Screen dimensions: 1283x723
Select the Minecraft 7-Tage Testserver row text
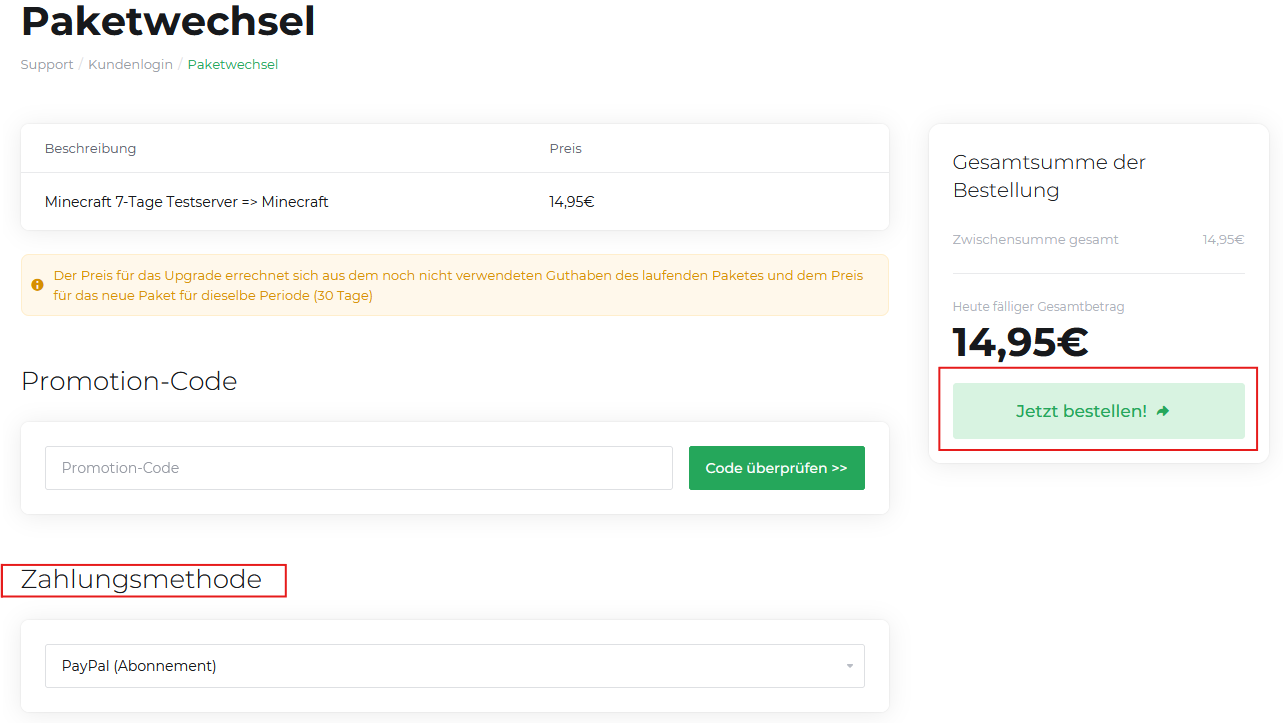[186, 202]
